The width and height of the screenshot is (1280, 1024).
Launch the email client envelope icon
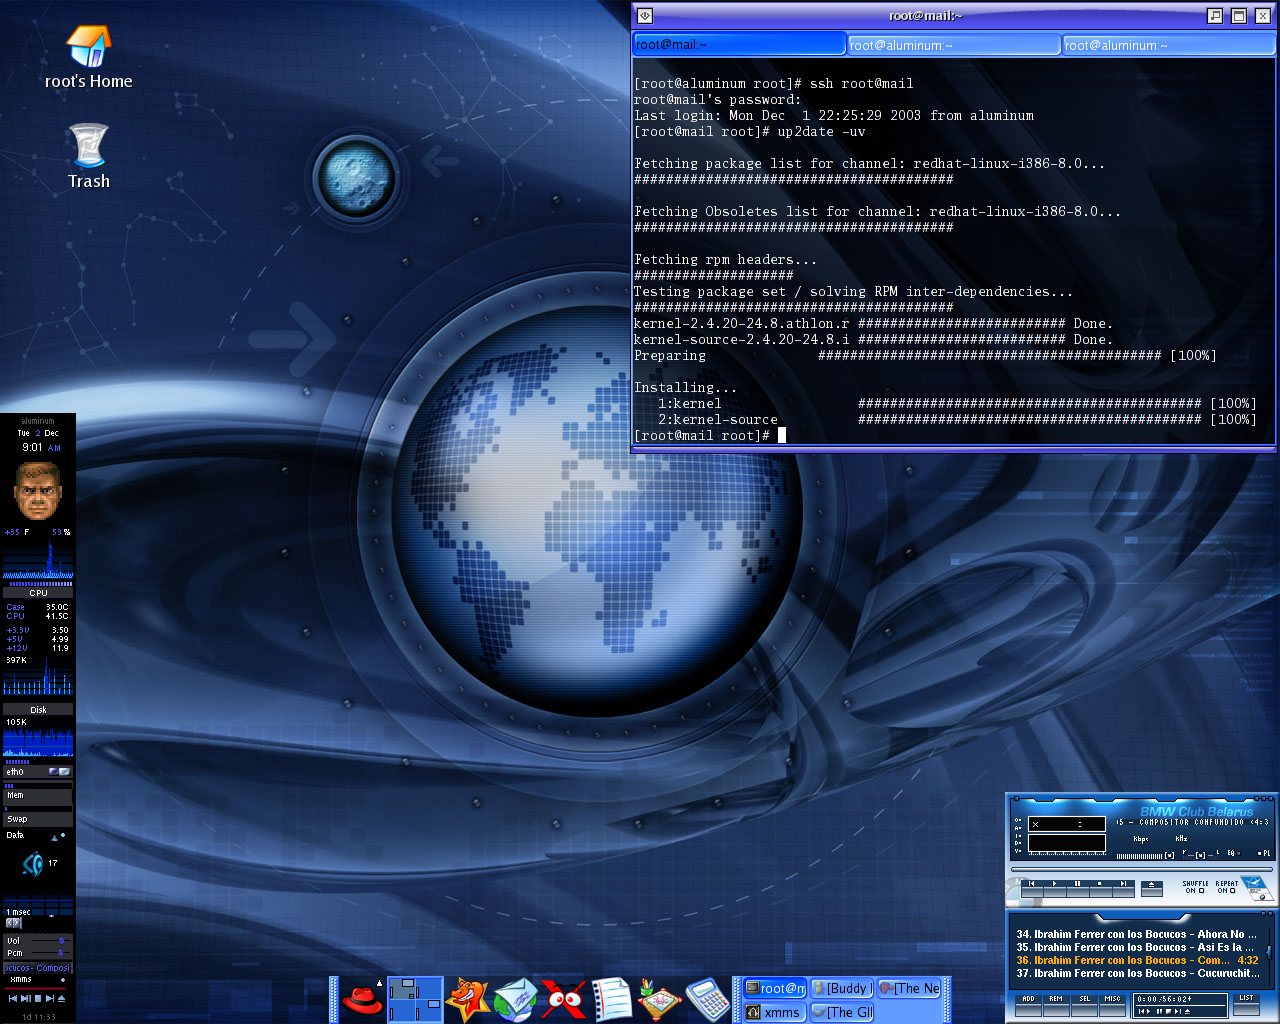click(517, 997)
